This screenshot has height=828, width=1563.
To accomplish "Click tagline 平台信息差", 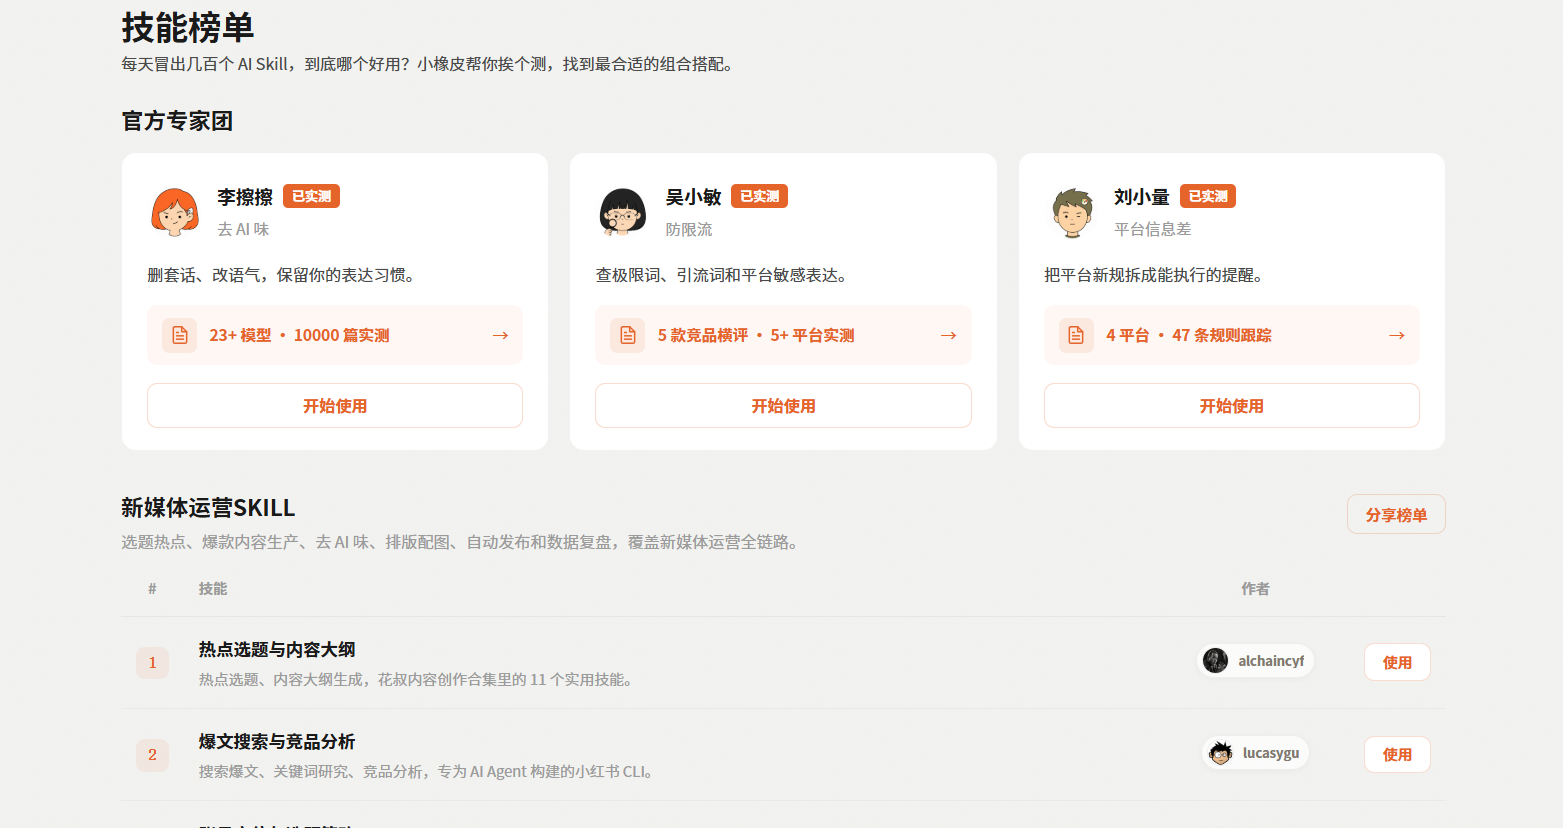I will 1153,229.
